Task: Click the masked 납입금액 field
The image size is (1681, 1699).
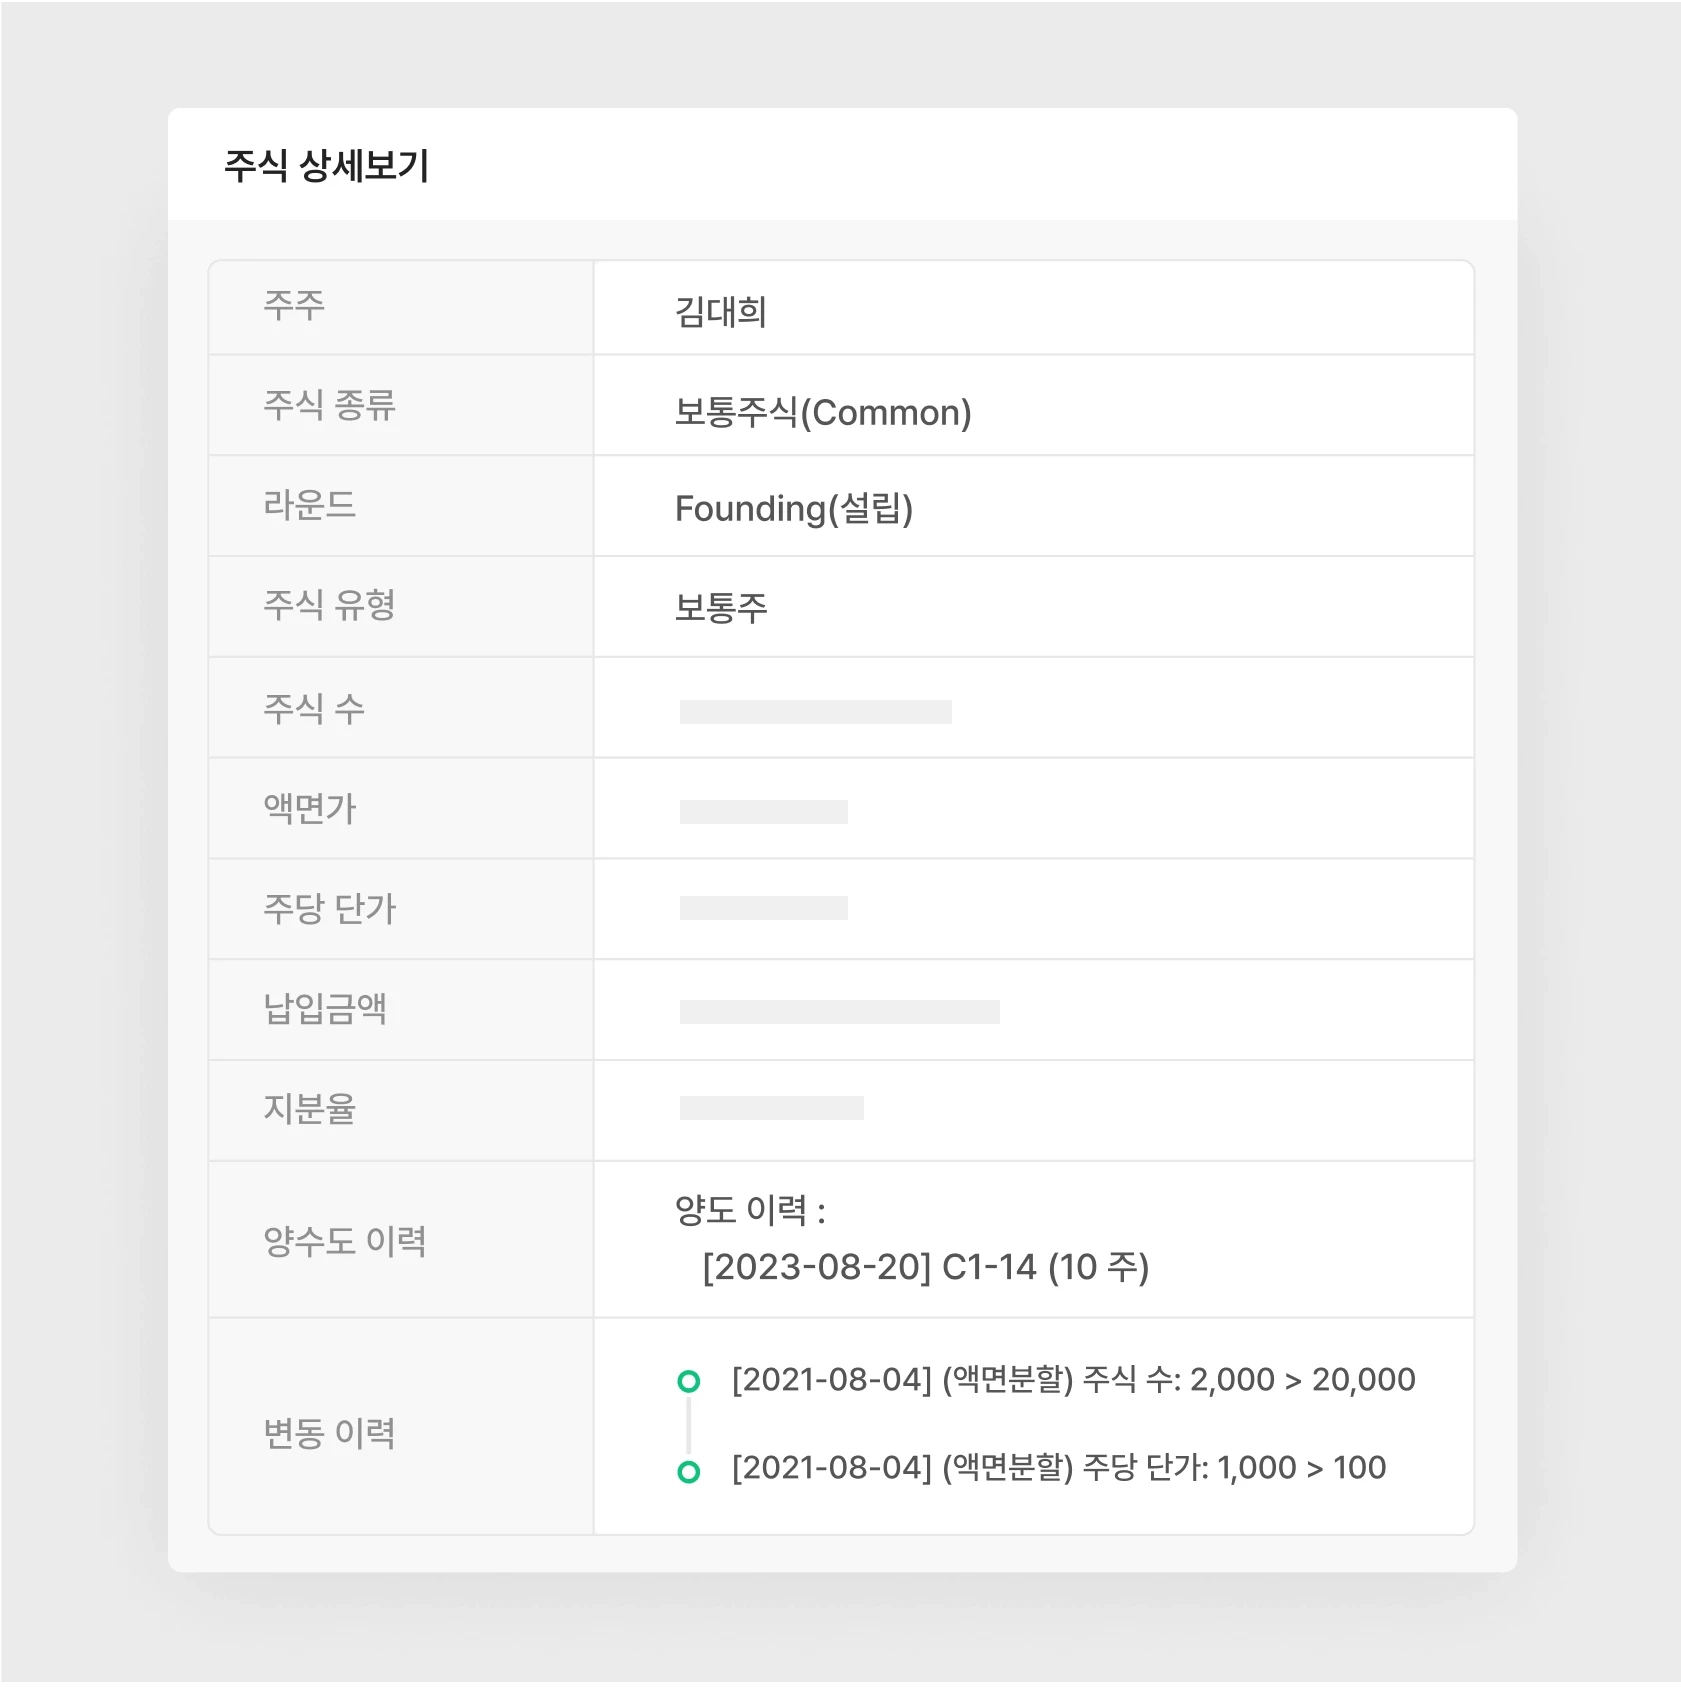Action: 840,1009
